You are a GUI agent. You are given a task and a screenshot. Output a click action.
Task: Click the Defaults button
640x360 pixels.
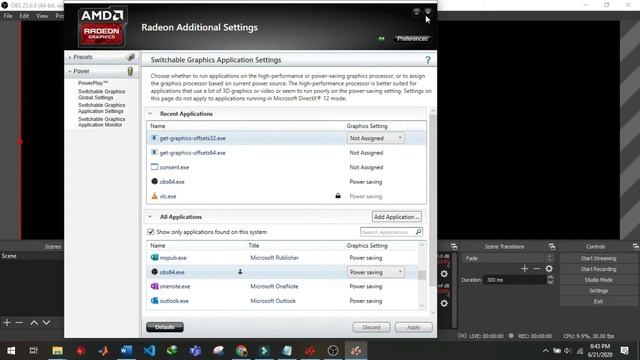[165, 327]
